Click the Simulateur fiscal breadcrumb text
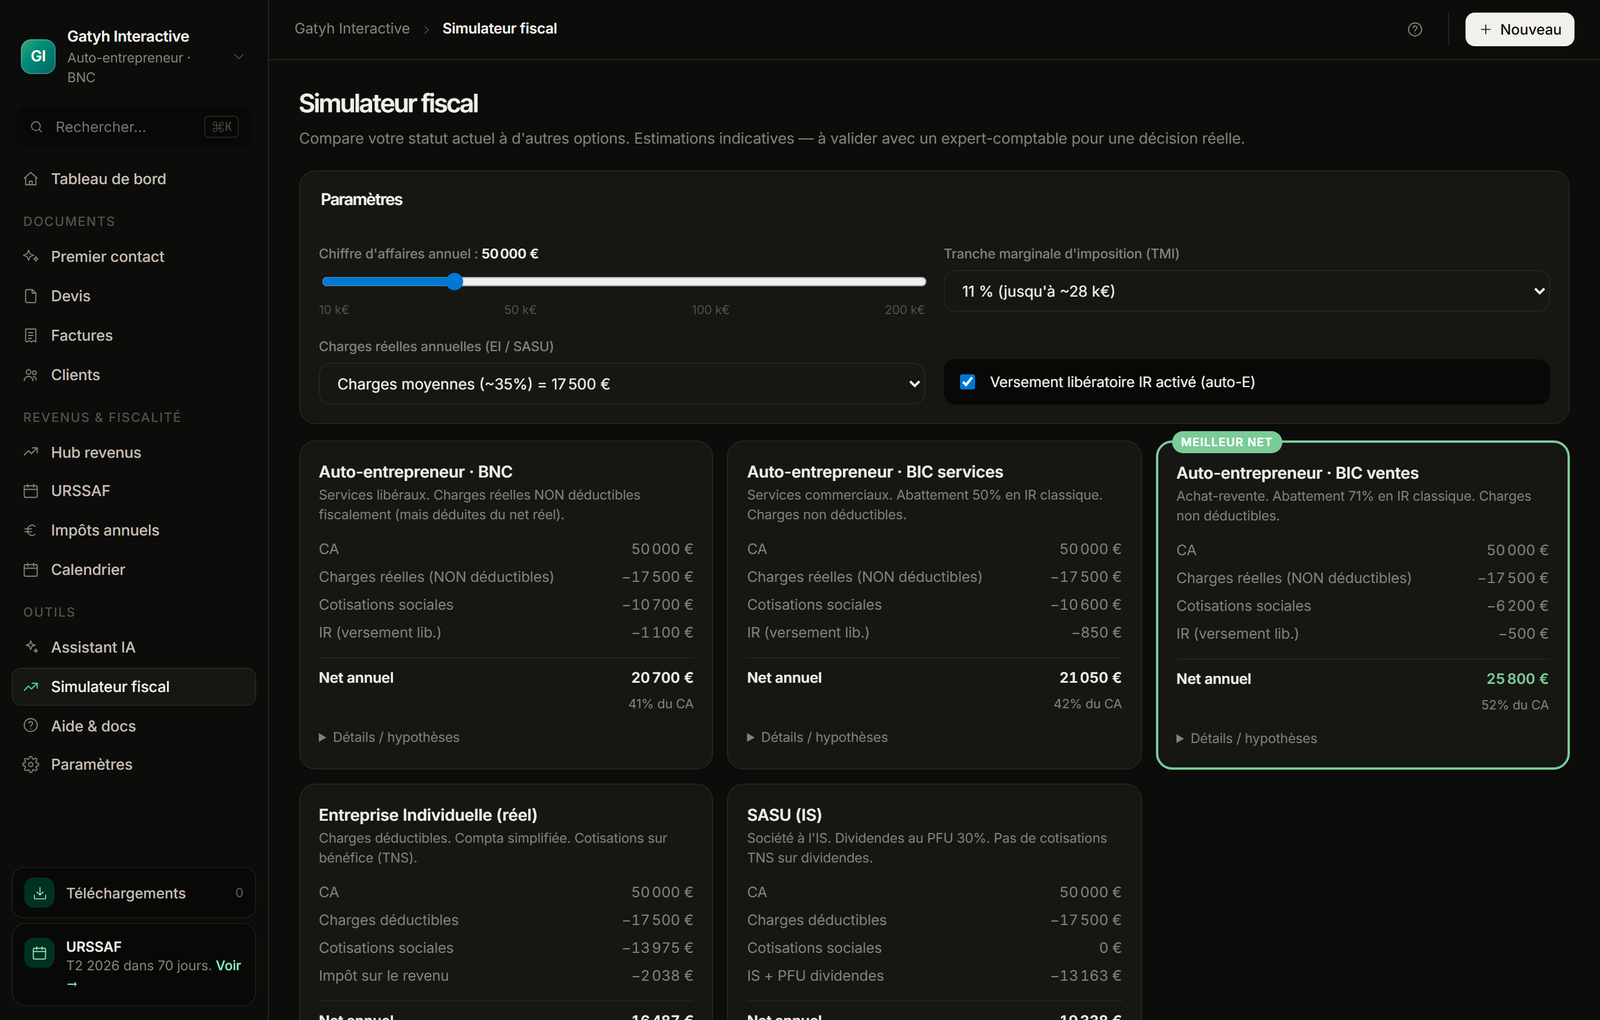1600x1020 pixels. (x=500, y=28)
